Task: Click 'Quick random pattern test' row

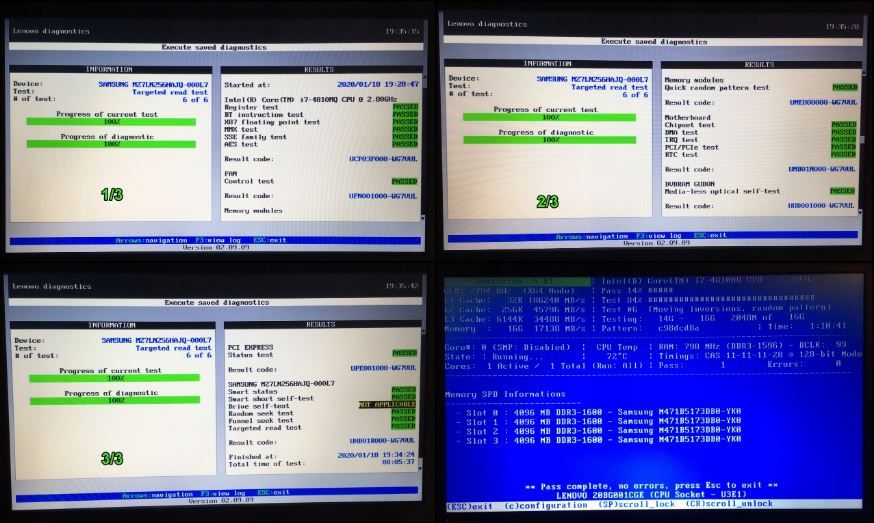Action: coord(761,88)
